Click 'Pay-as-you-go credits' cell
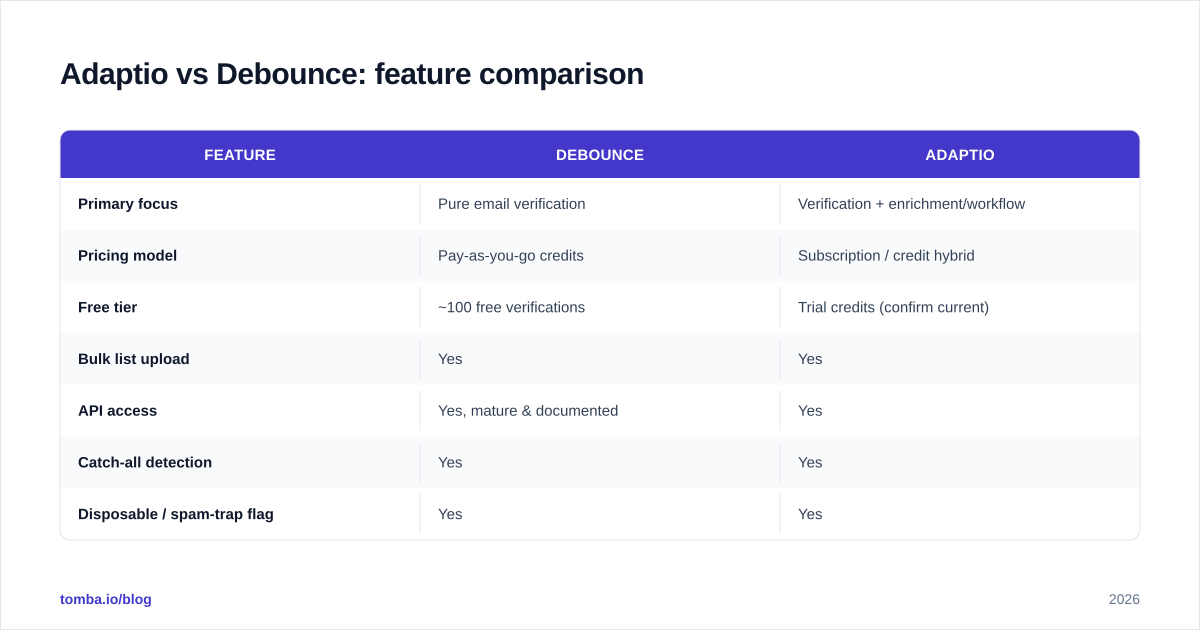The image size is (1200, 630). click(511, 256)
